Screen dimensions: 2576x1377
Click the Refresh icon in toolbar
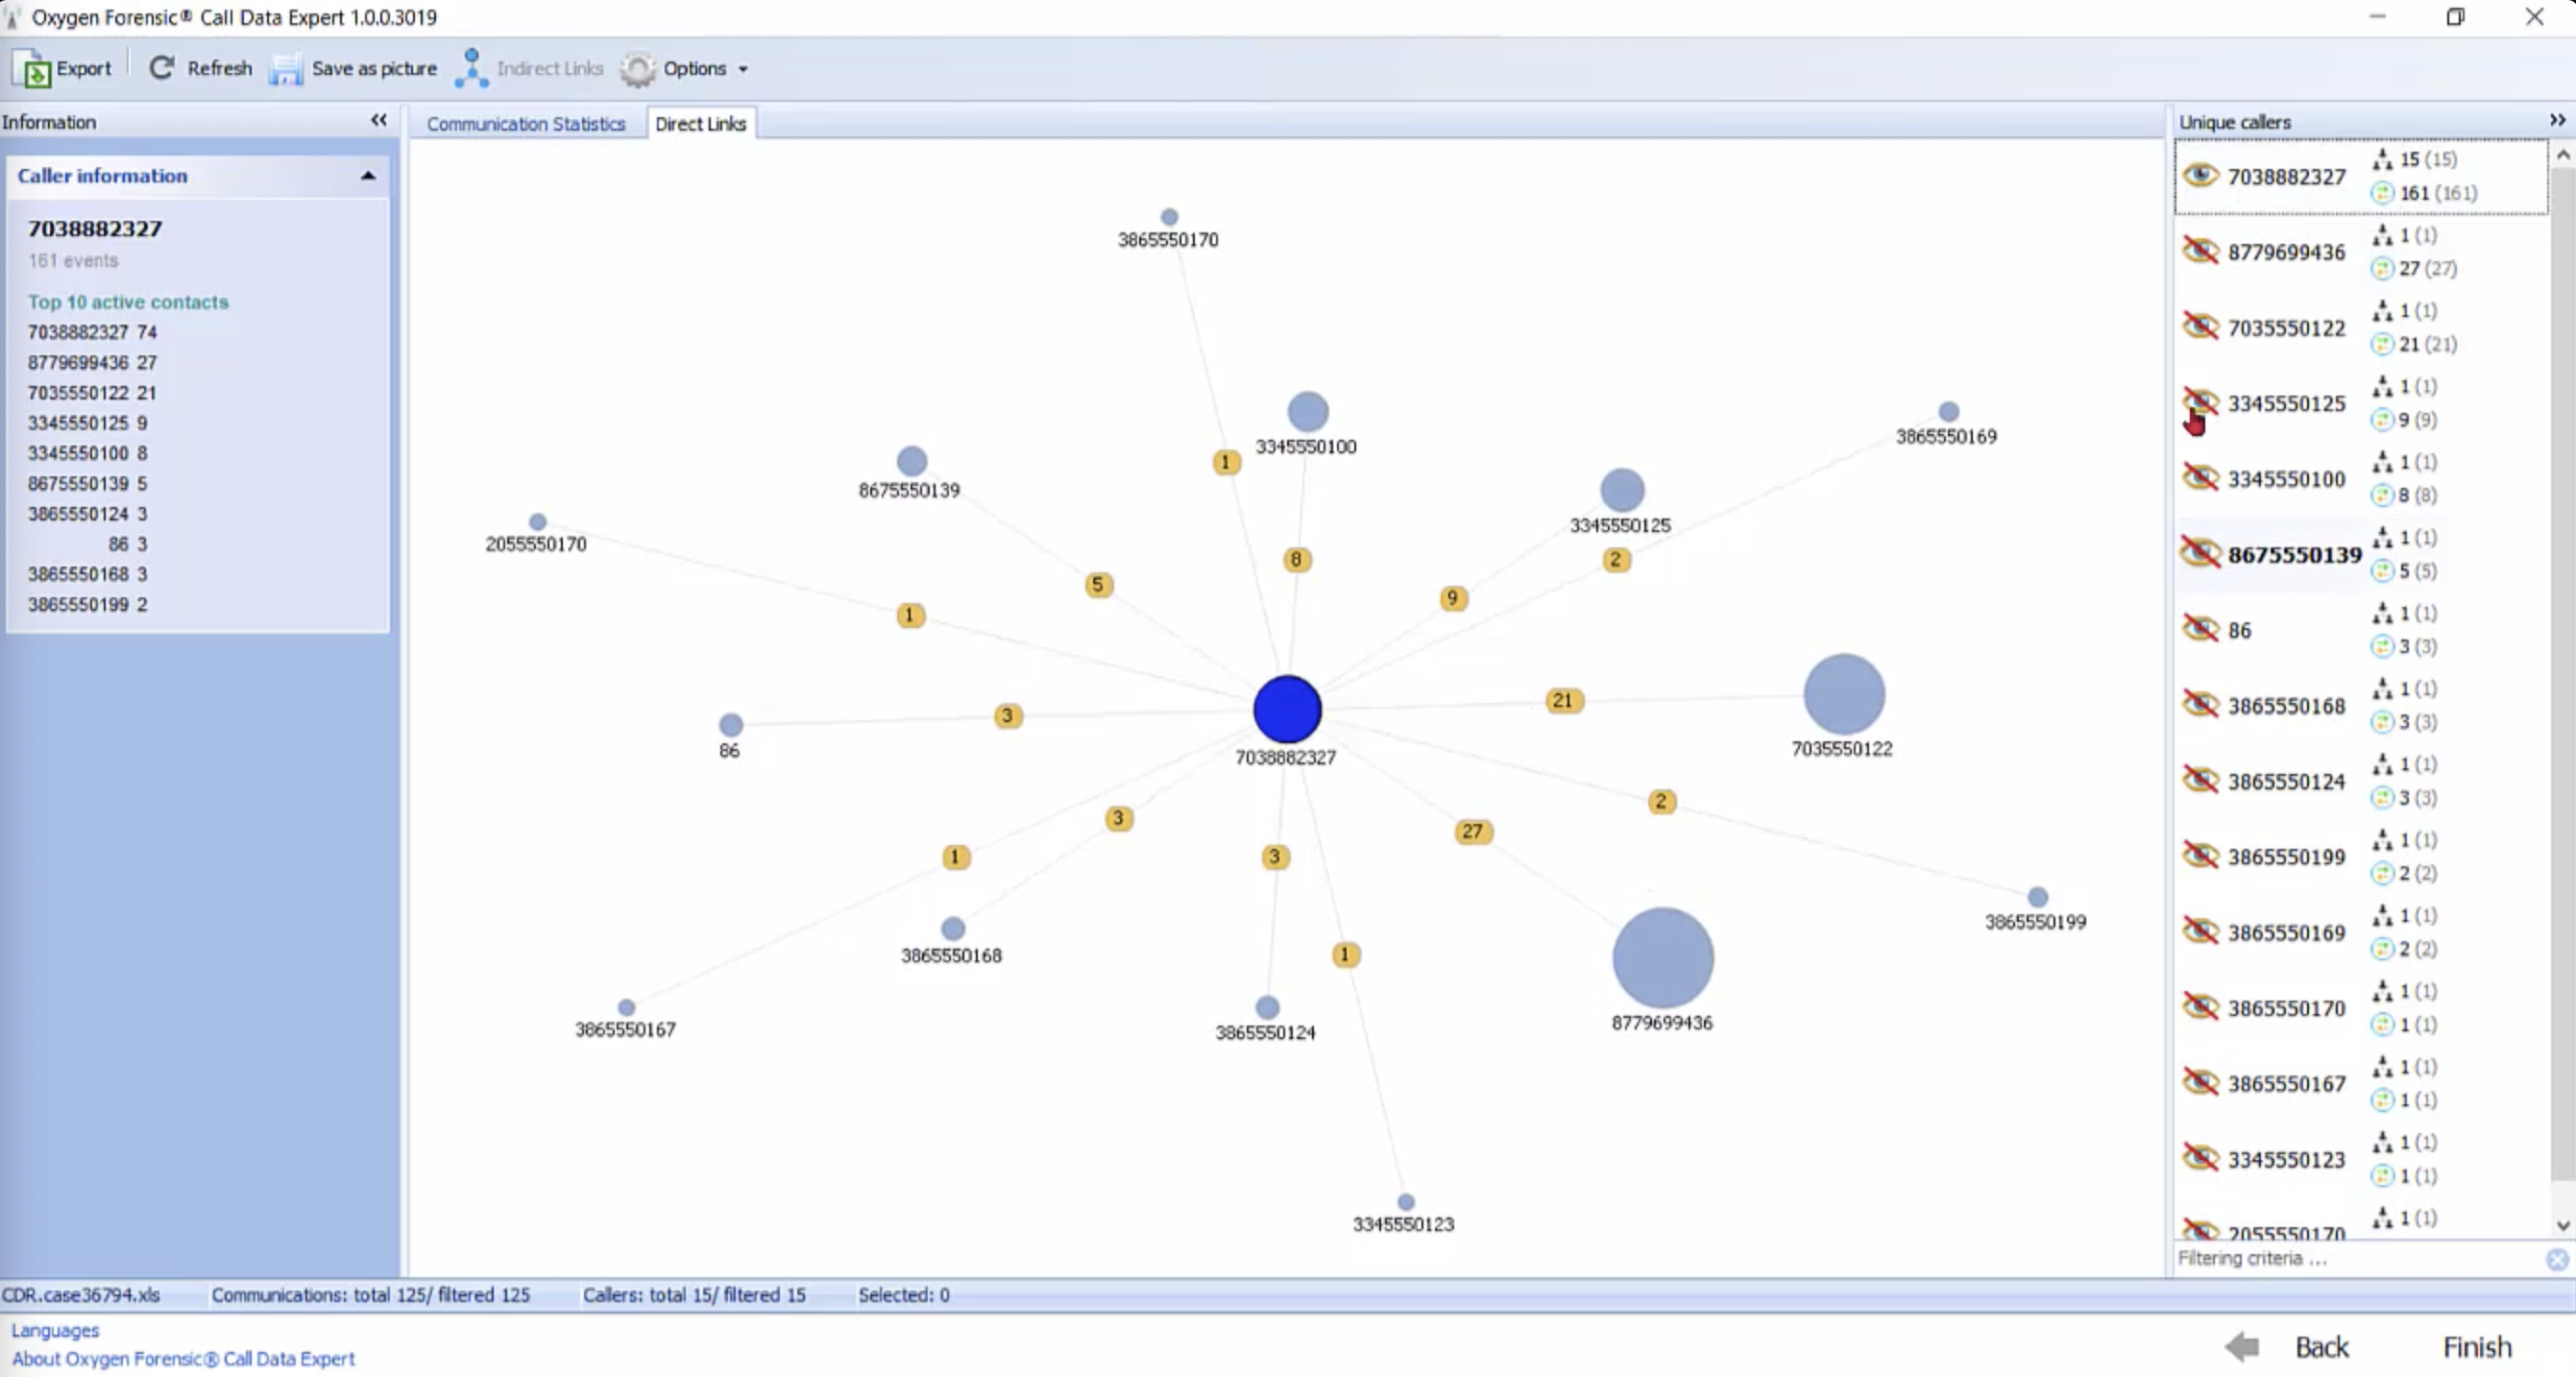(161, 68)
